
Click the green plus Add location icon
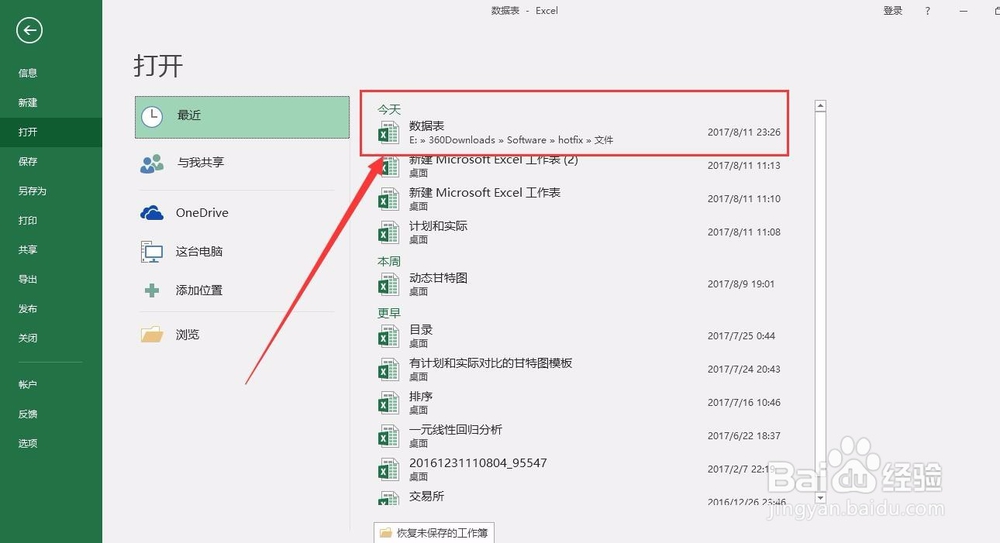[152, 291]
